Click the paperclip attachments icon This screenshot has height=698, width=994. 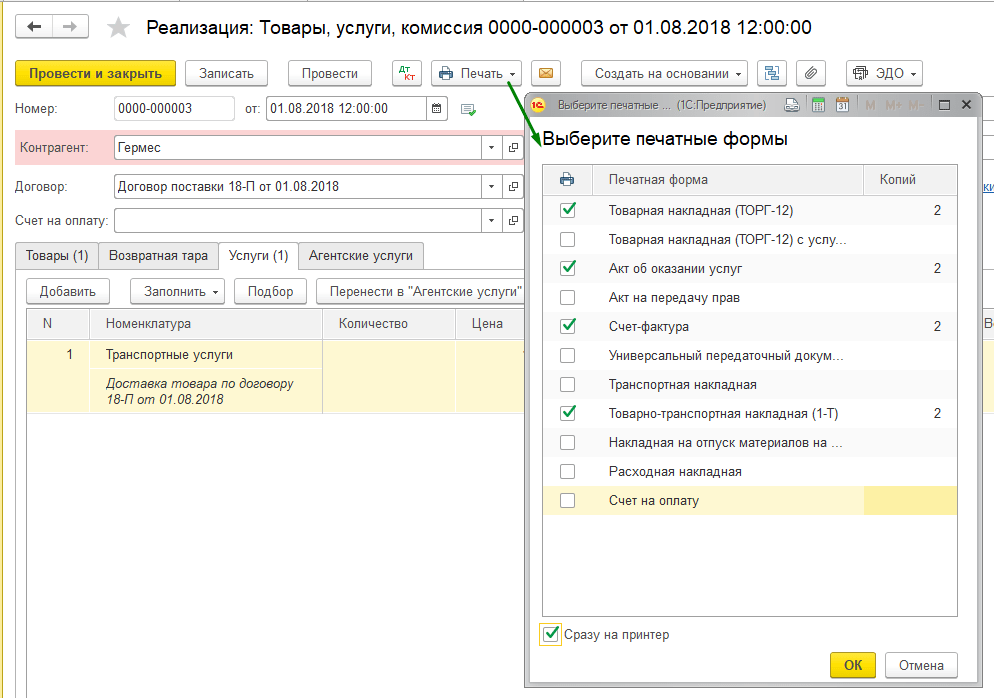(x=811, y=73)
